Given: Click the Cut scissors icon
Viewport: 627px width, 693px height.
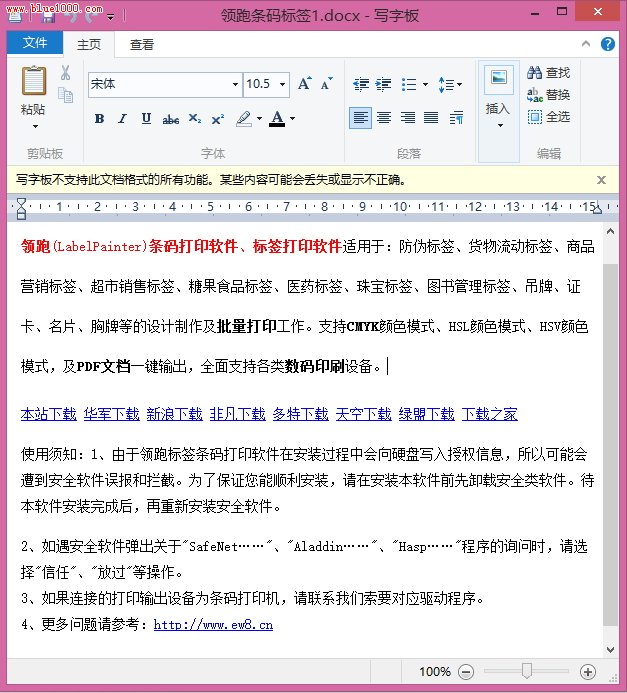Looking at the screenshot, I should pyautogui.click(x=65, y=72).
